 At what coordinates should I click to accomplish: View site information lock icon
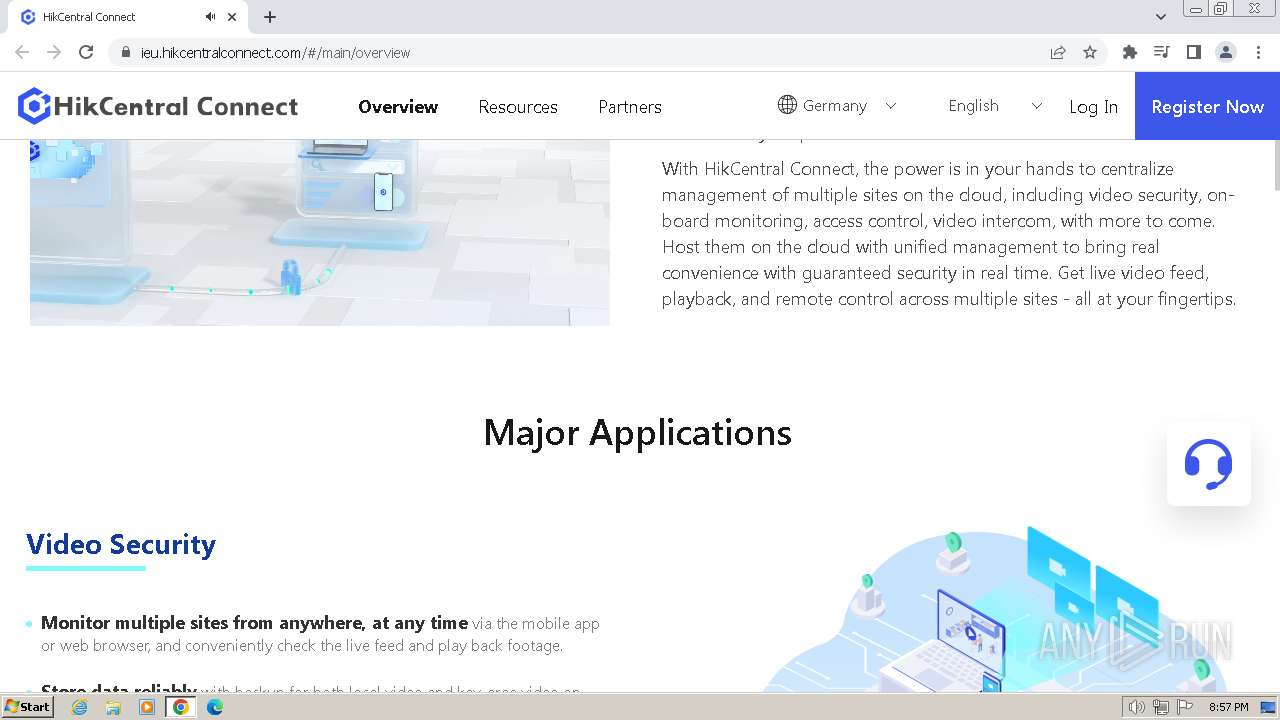coord(125,52)
